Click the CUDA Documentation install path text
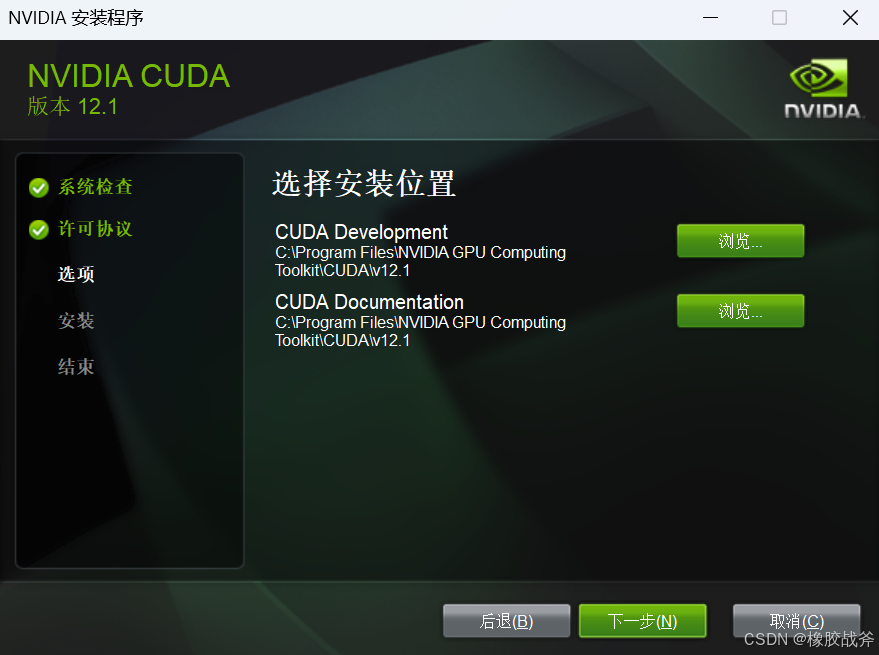This screenshot has height=655, width=879. pos(420,331)
